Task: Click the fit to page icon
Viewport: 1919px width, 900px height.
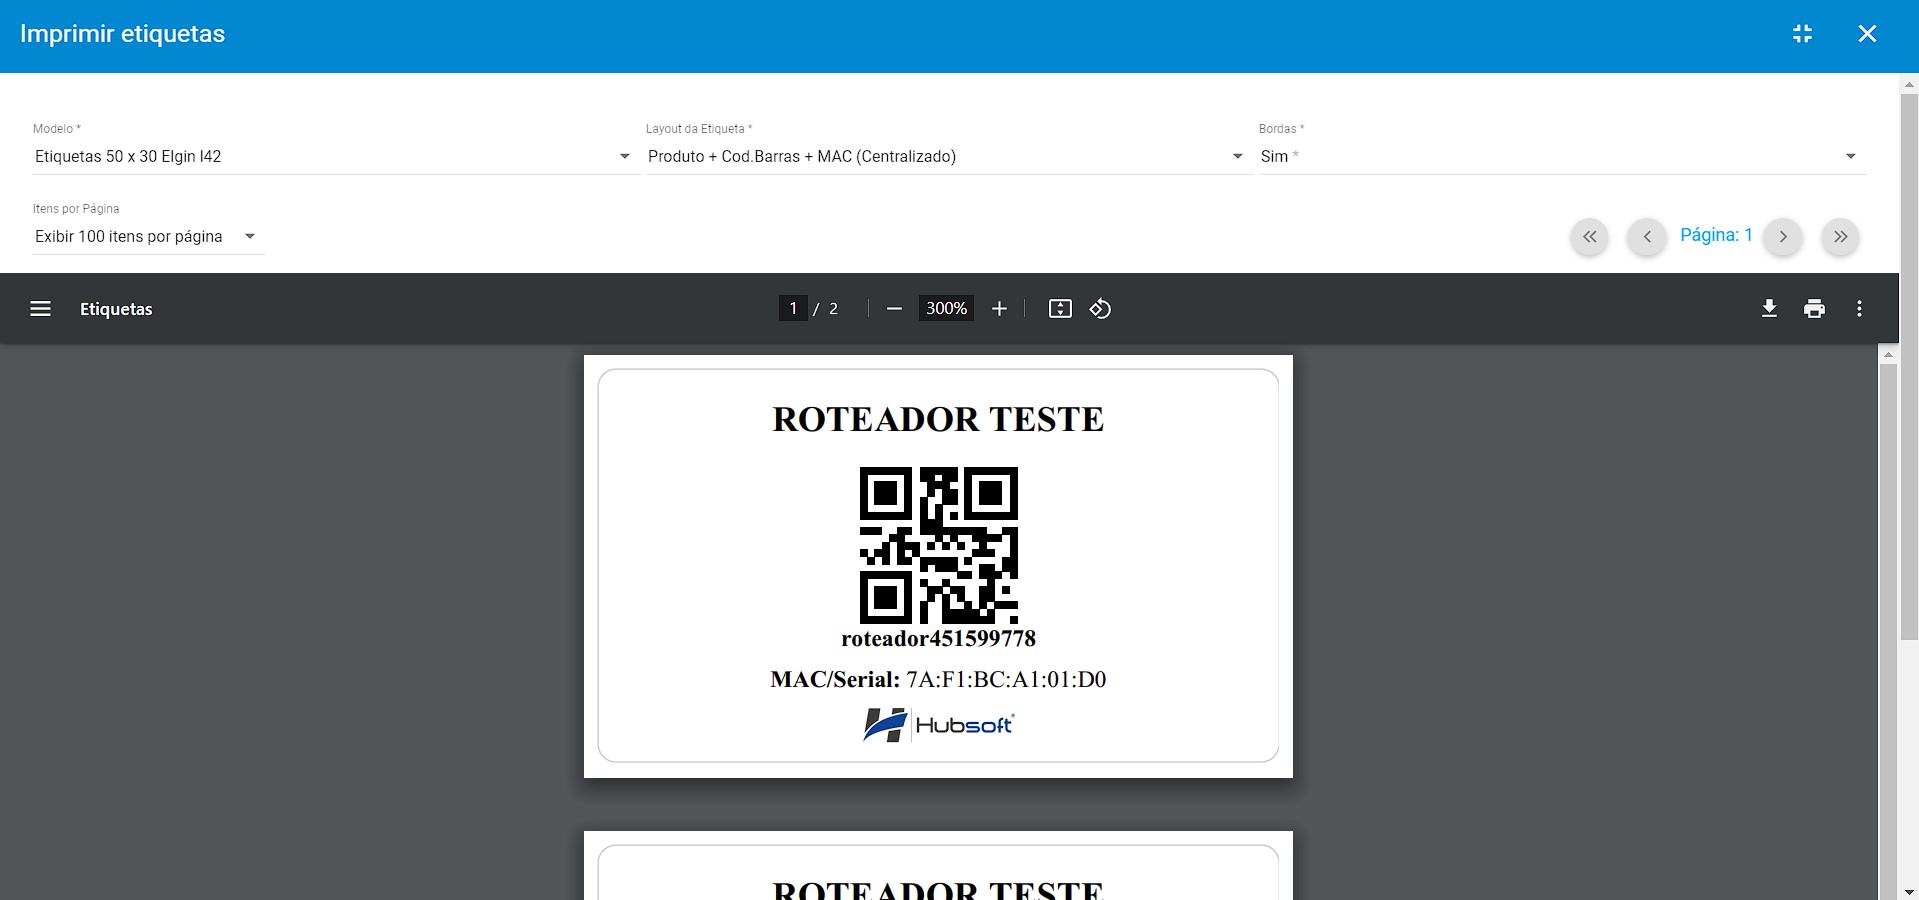Action: (1060, 309)
